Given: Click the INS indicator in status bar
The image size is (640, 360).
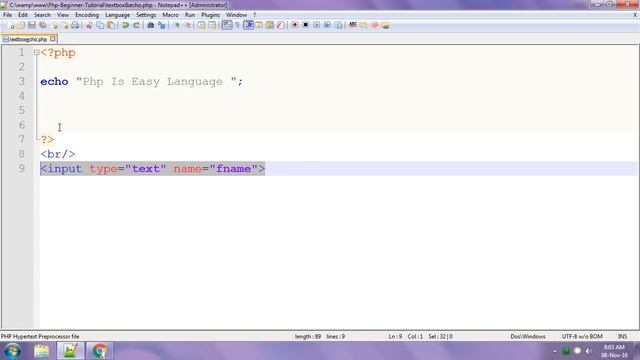Looking at the screenshot, I should tap(622, 336).
